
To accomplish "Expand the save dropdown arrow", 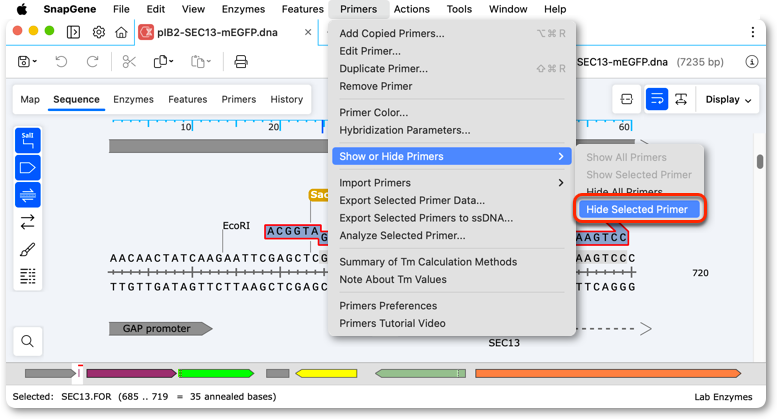I will click(35, 61).
